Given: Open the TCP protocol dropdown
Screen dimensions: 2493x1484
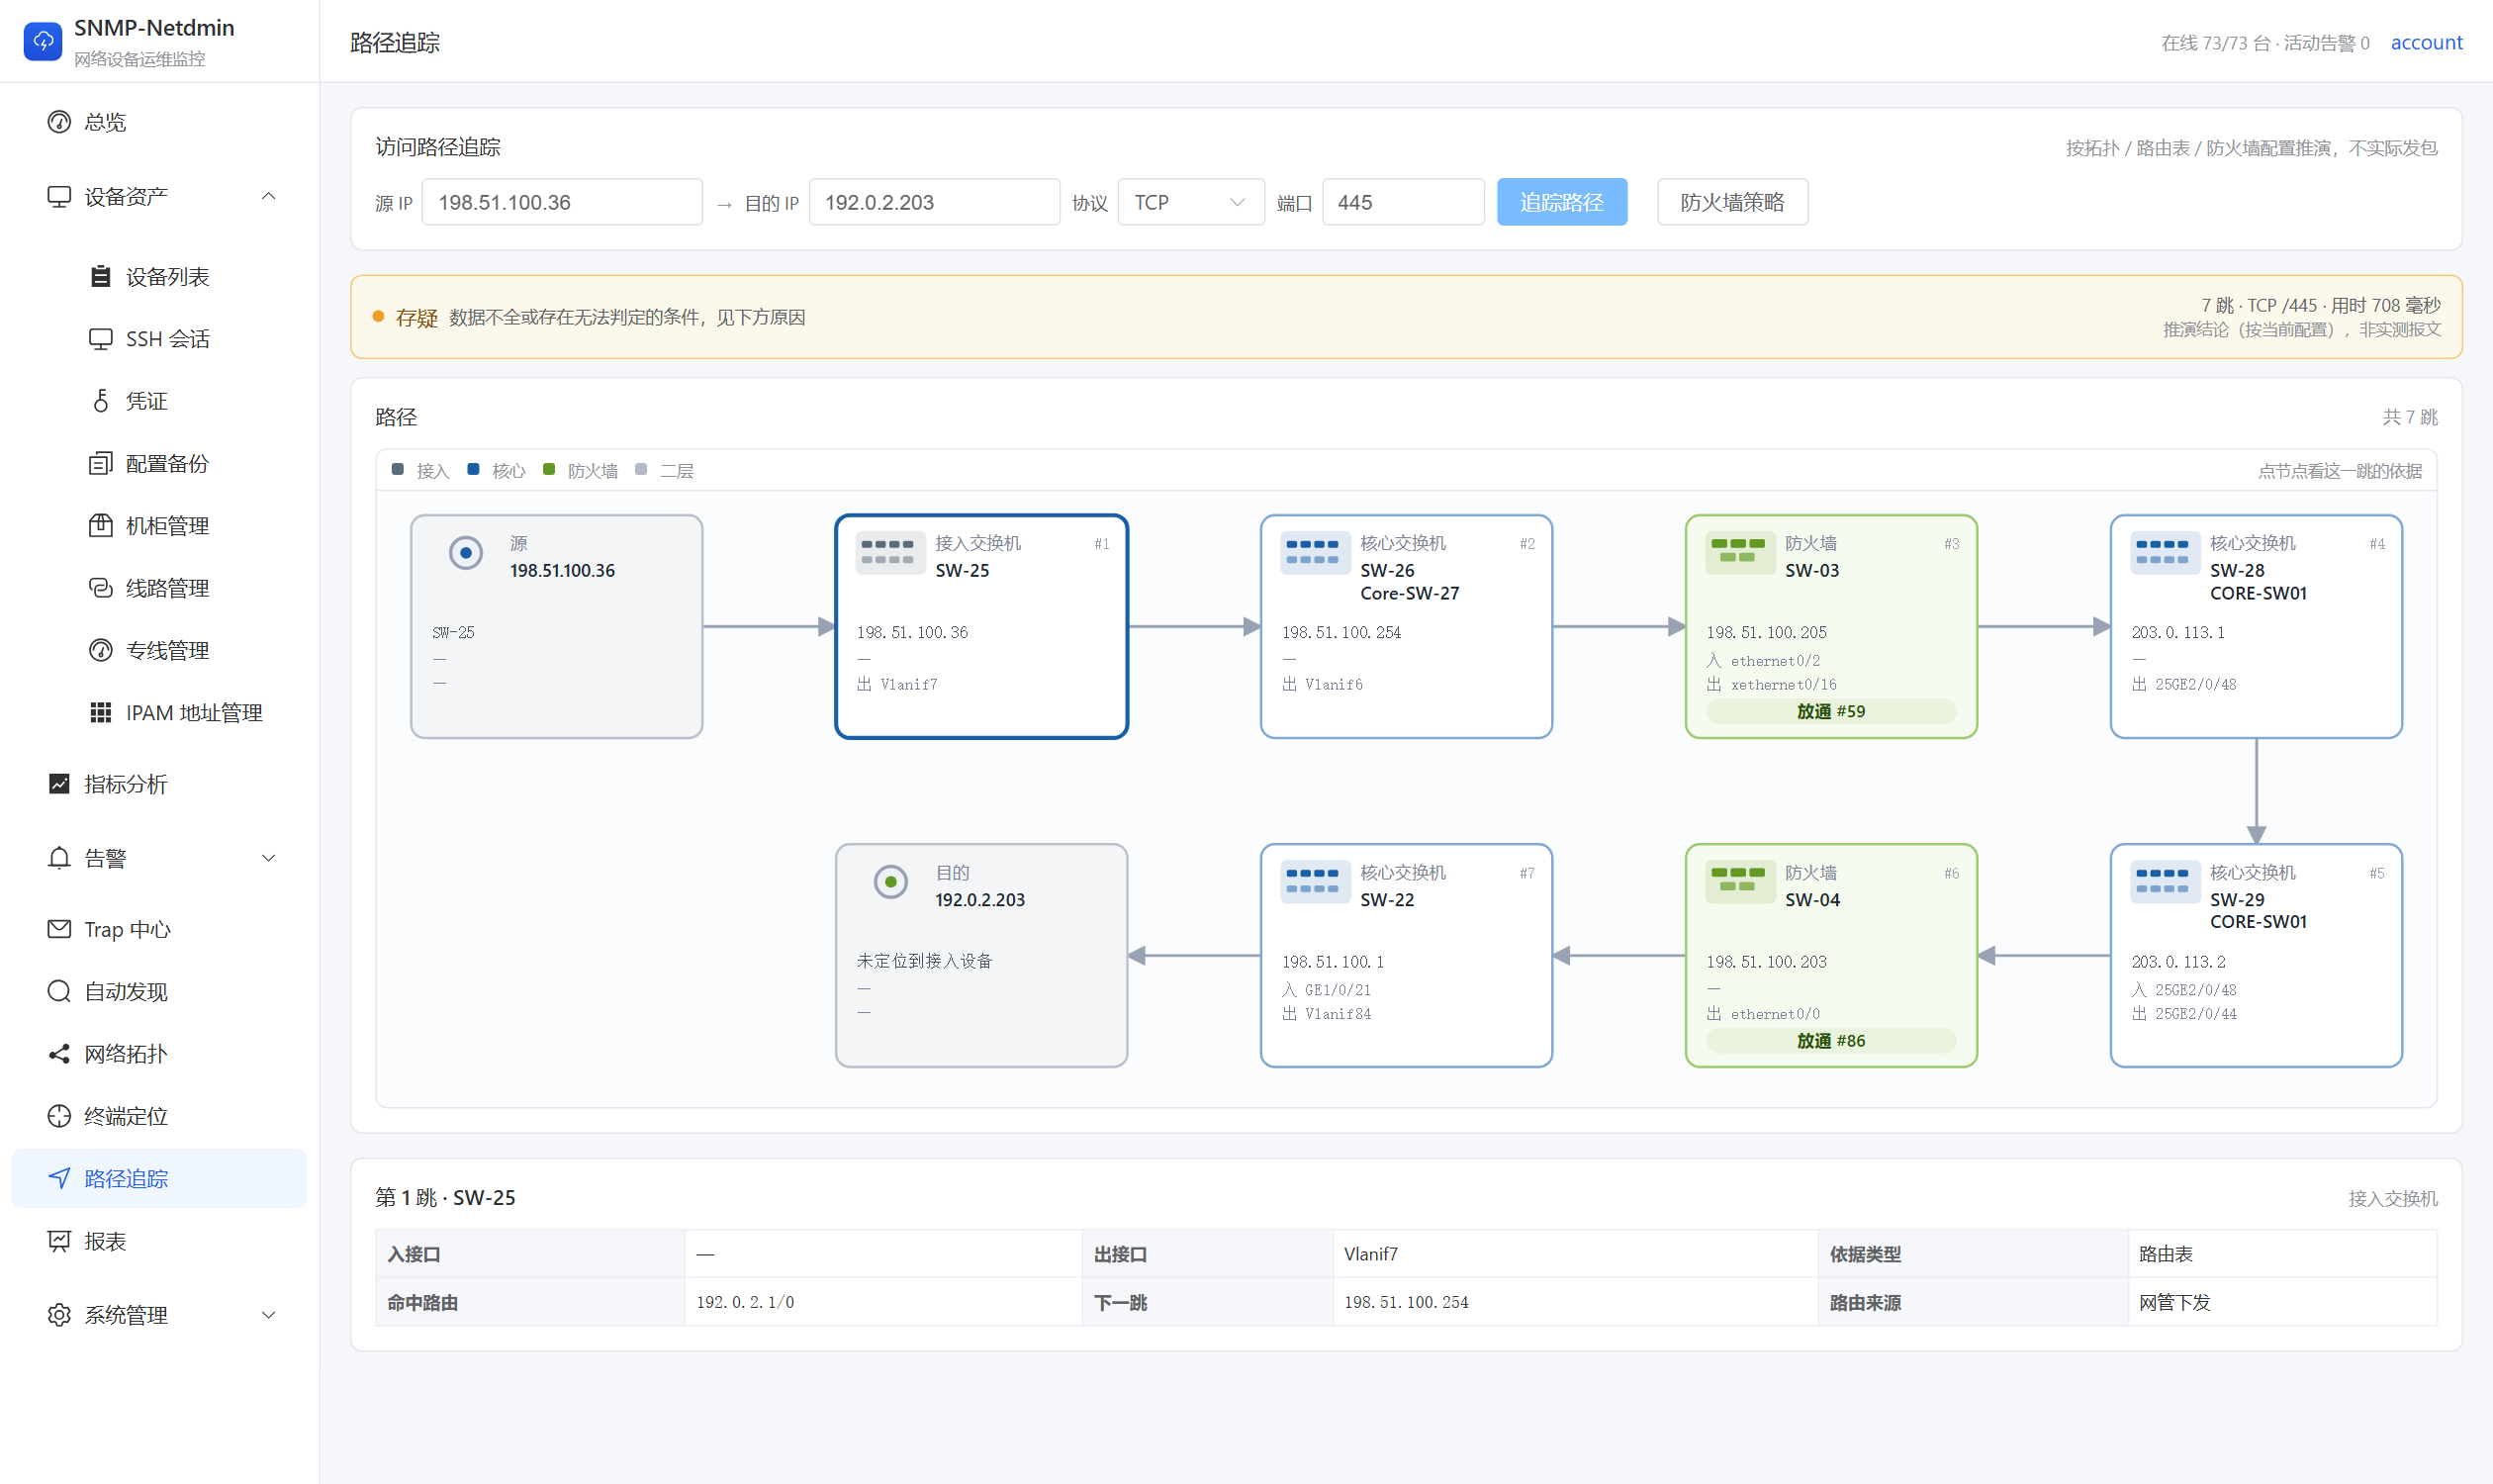Looking at the screenshot, I should coord(1190,202).
